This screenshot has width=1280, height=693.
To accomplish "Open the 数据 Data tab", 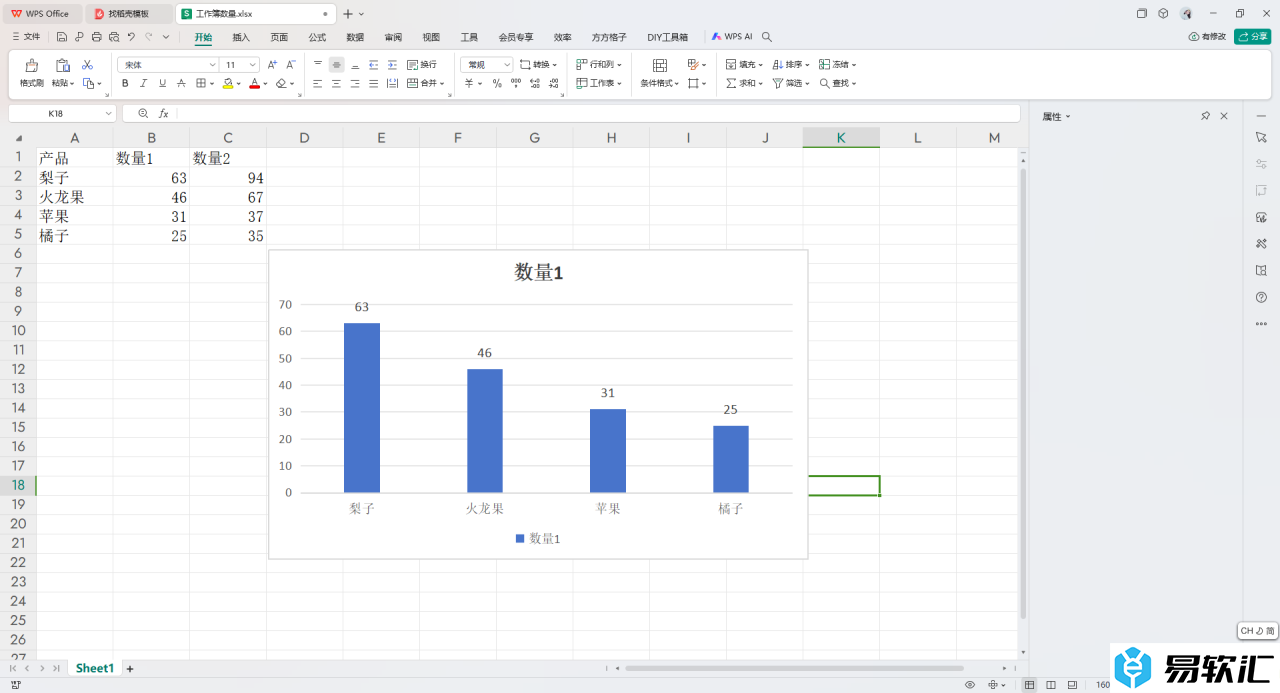I will pos(355,37).
